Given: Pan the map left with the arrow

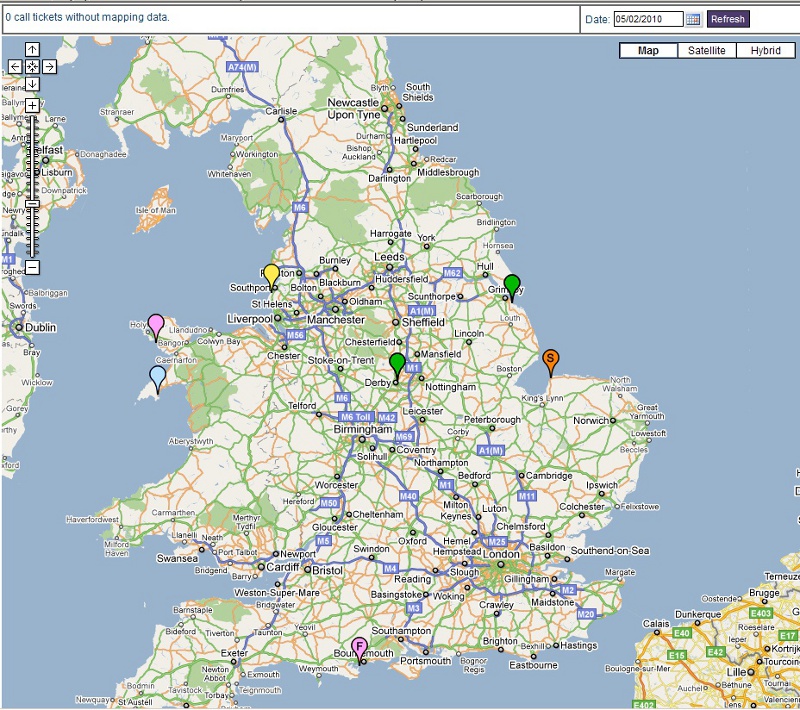Looking at the screenshot, I should click(x=15, y=66).
